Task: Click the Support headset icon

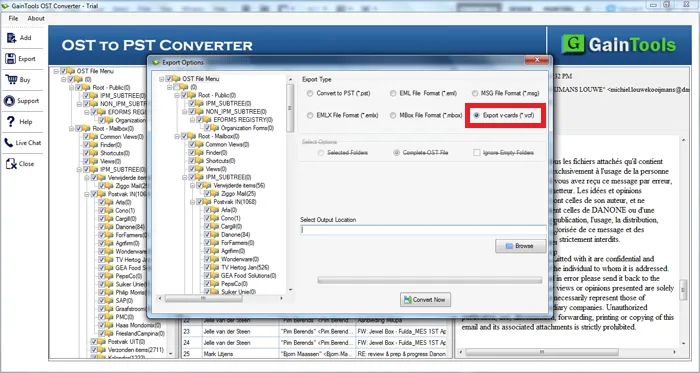Action: [9, 101]
